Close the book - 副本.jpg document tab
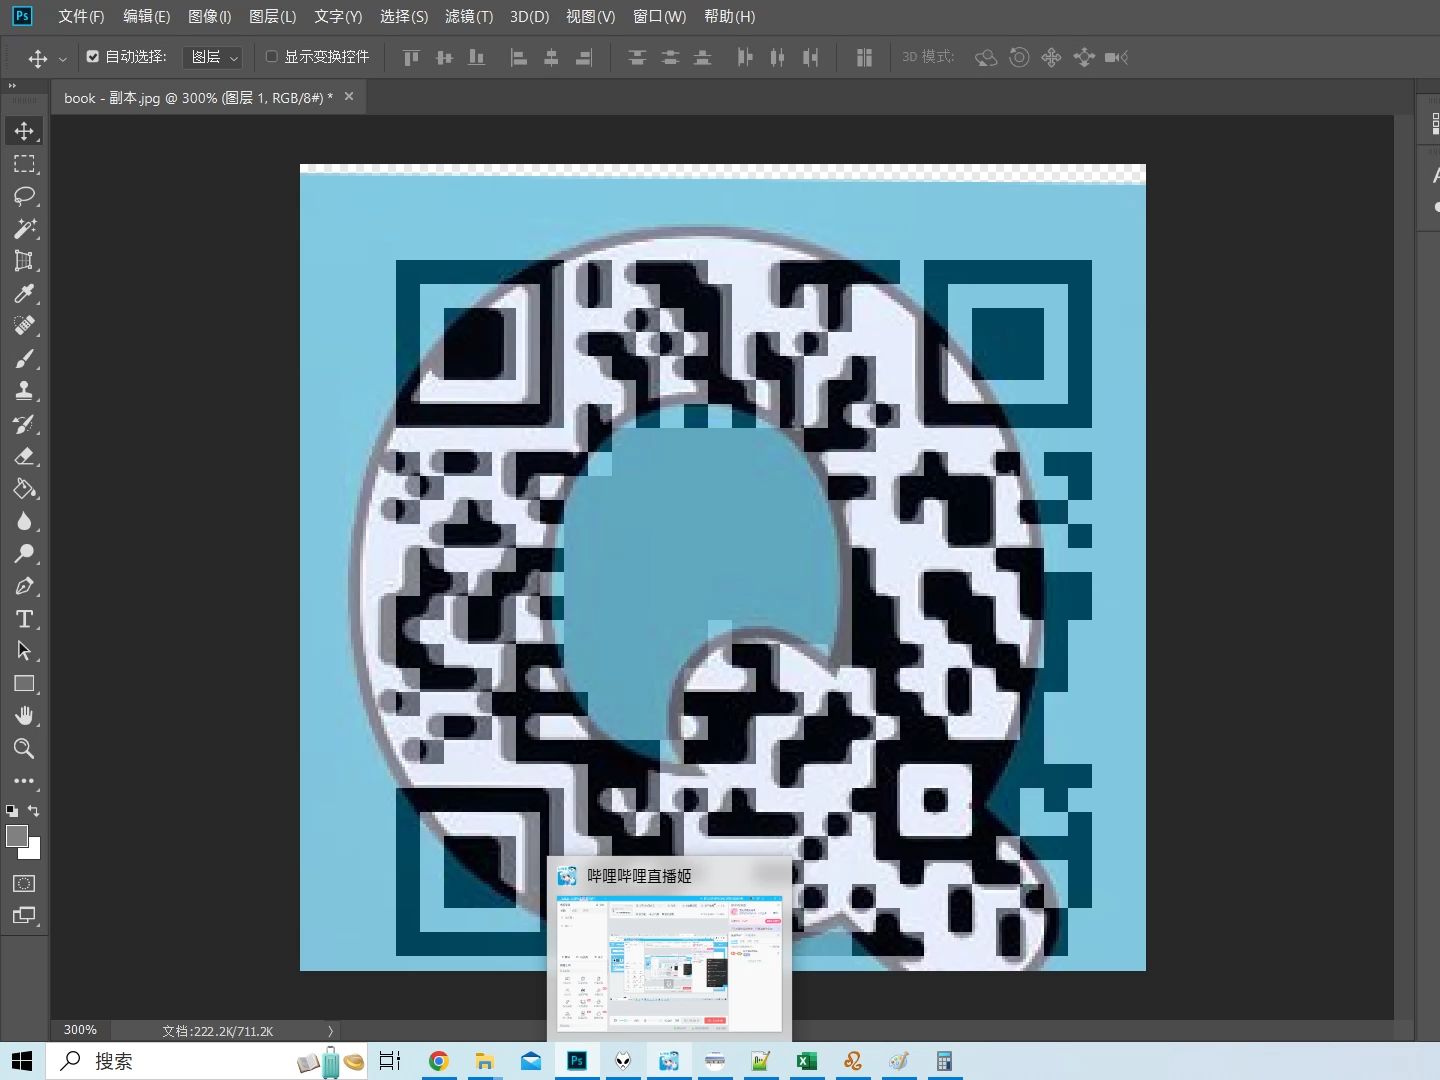Image resolution: width=1440 pixels, height=1080 pixels. [x=349, y=97]
